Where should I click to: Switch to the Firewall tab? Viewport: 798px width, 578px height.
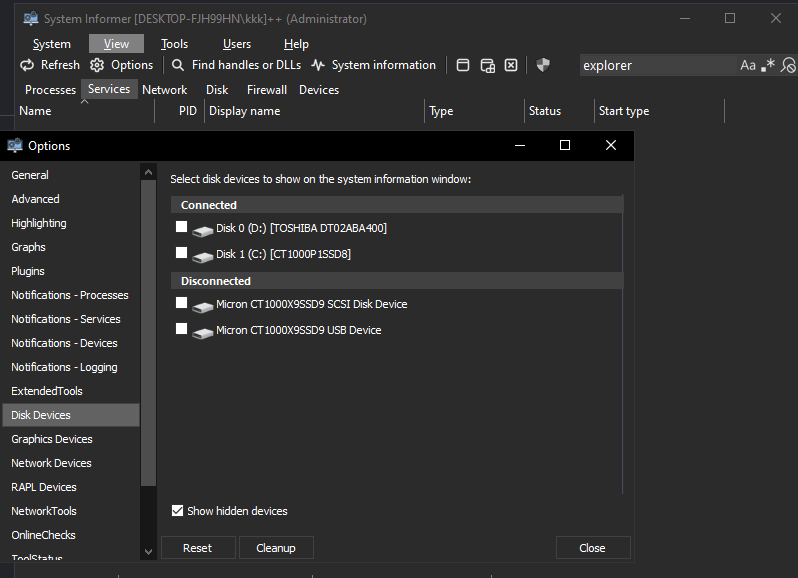267,90
